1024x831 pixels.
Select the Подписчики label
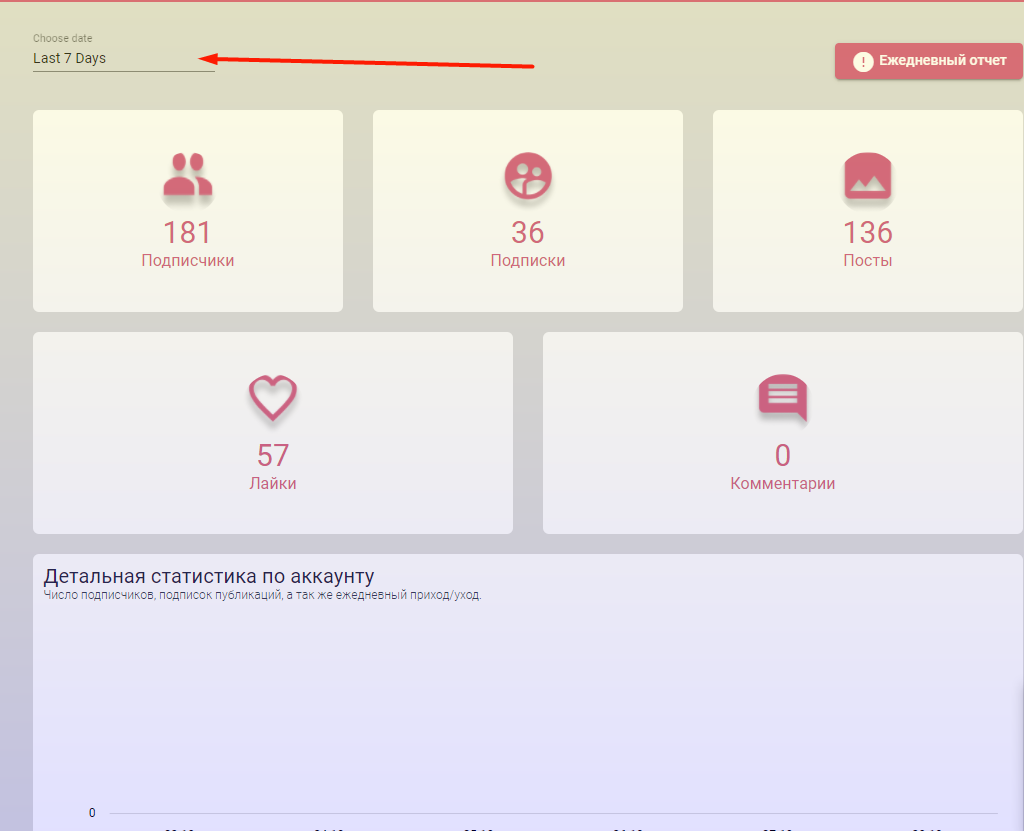188,261
